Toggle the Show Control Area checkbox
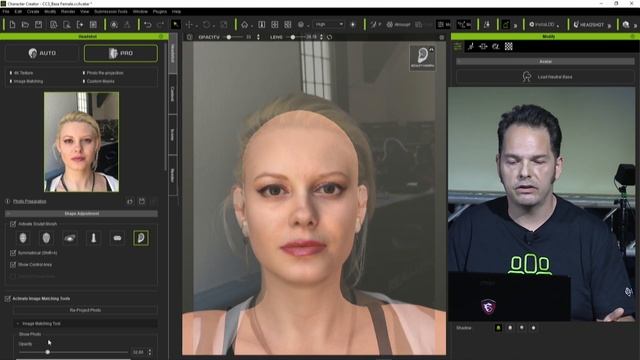640x360 pixels. 13,265
